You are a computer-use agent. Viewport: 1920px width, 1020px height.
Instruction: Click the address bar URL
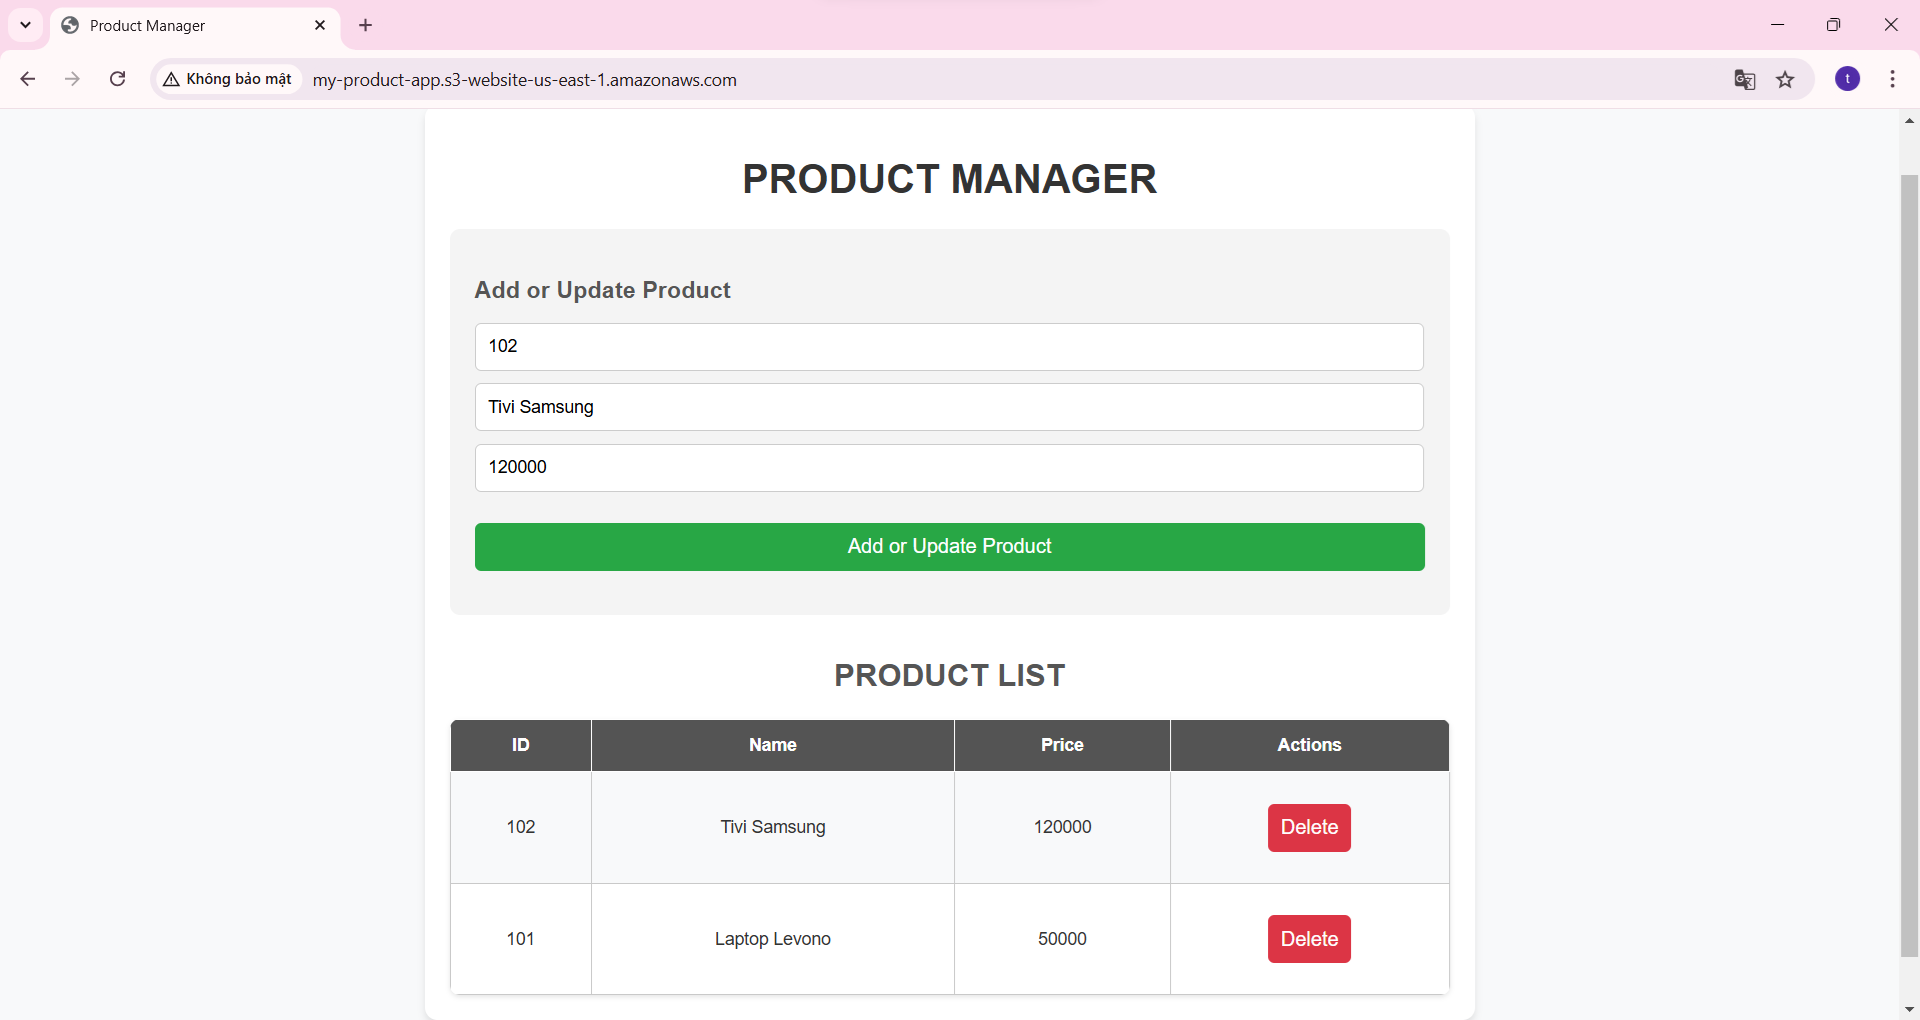click(524, 80)
